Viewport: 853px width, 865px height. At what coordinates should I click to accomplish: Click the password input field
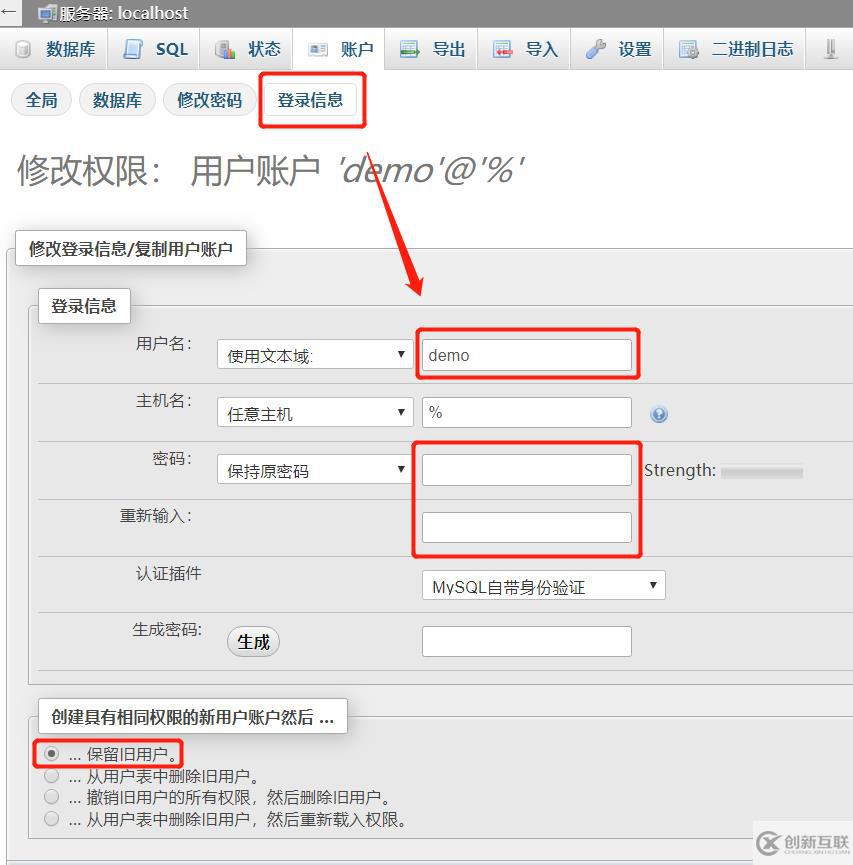(x=526, y=470)
